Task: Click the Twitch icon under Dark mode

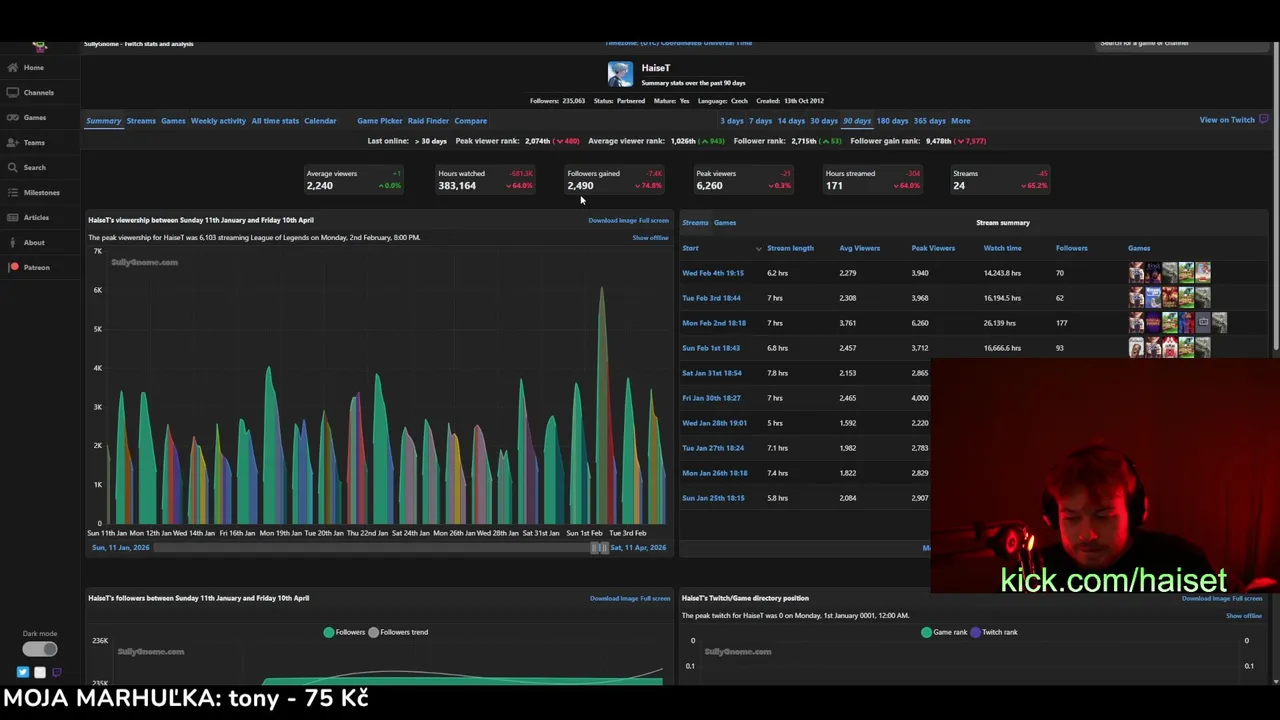Action: 57,673
